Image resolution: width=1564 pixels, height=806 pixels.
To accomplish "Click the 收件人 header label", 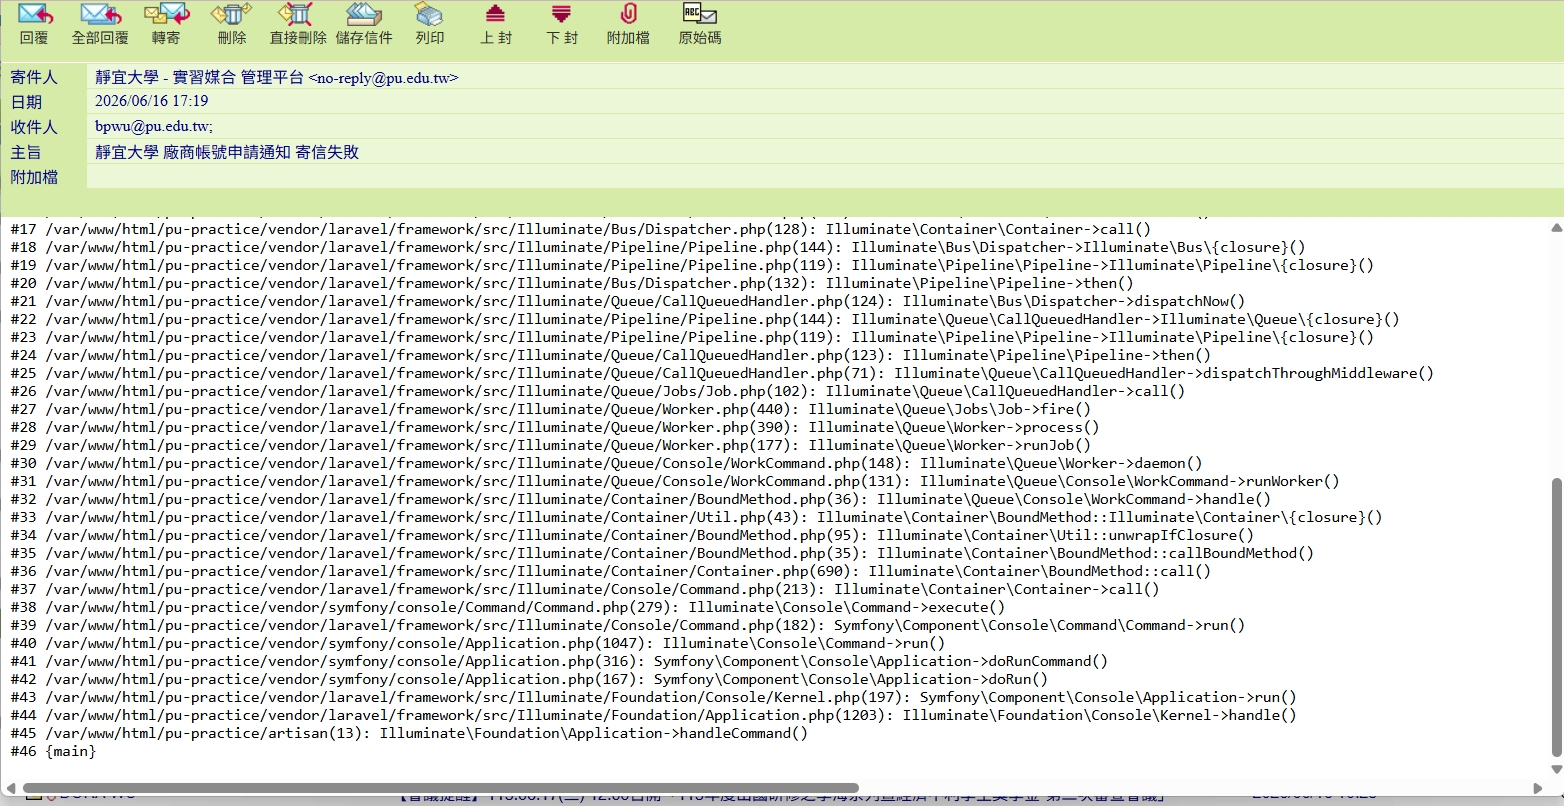I will click(x=34, y=127).
